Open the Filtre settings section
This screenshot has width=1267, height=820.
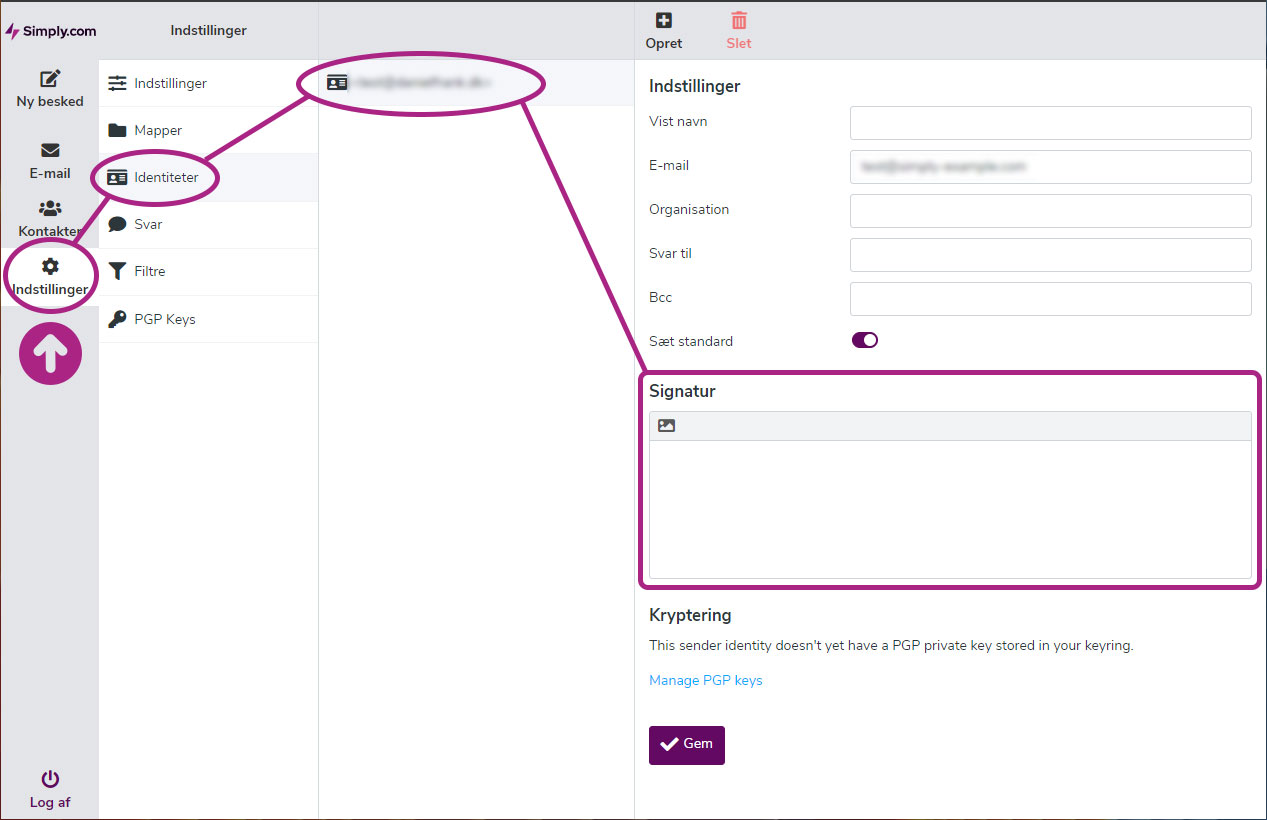[x=150, y=271]
